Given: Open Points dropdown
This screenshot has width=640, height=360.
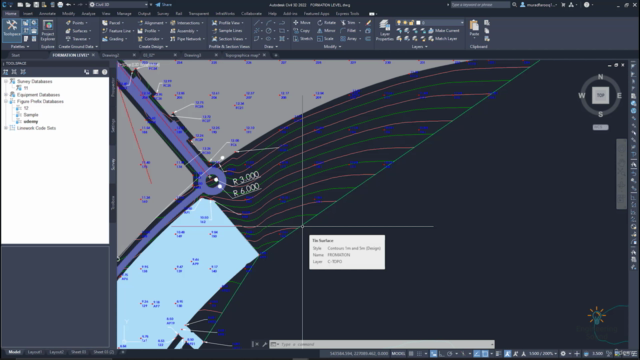Looking at the screenshot, I should (x=76, y=23).
